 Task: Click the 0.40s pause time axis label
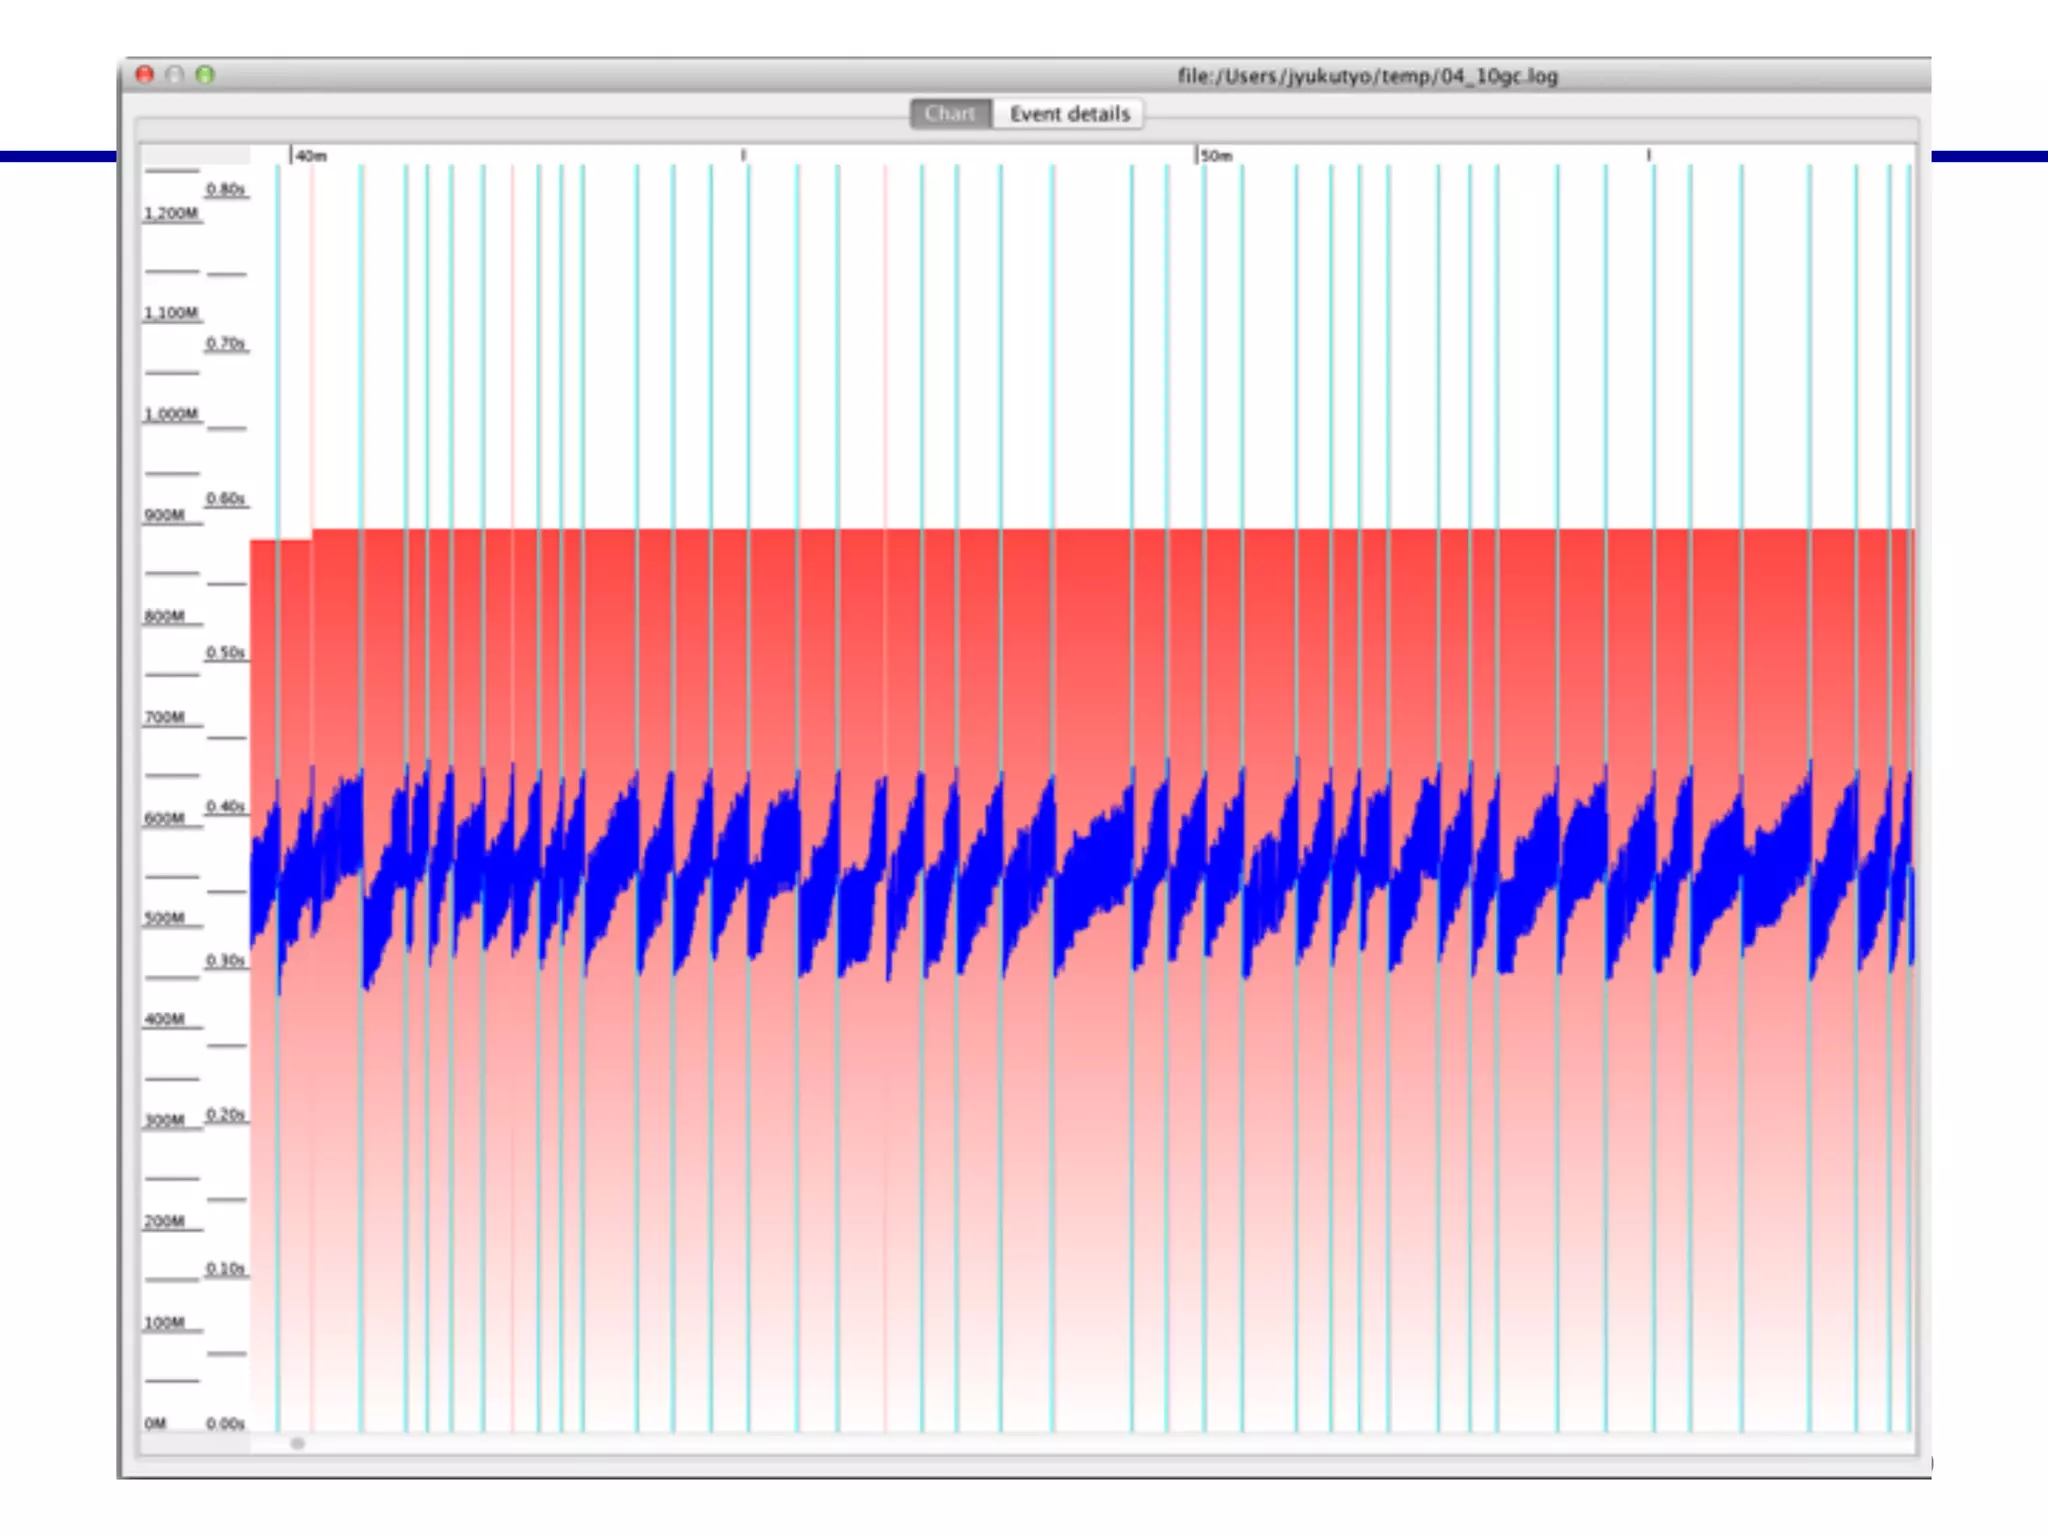click(226, 806)
